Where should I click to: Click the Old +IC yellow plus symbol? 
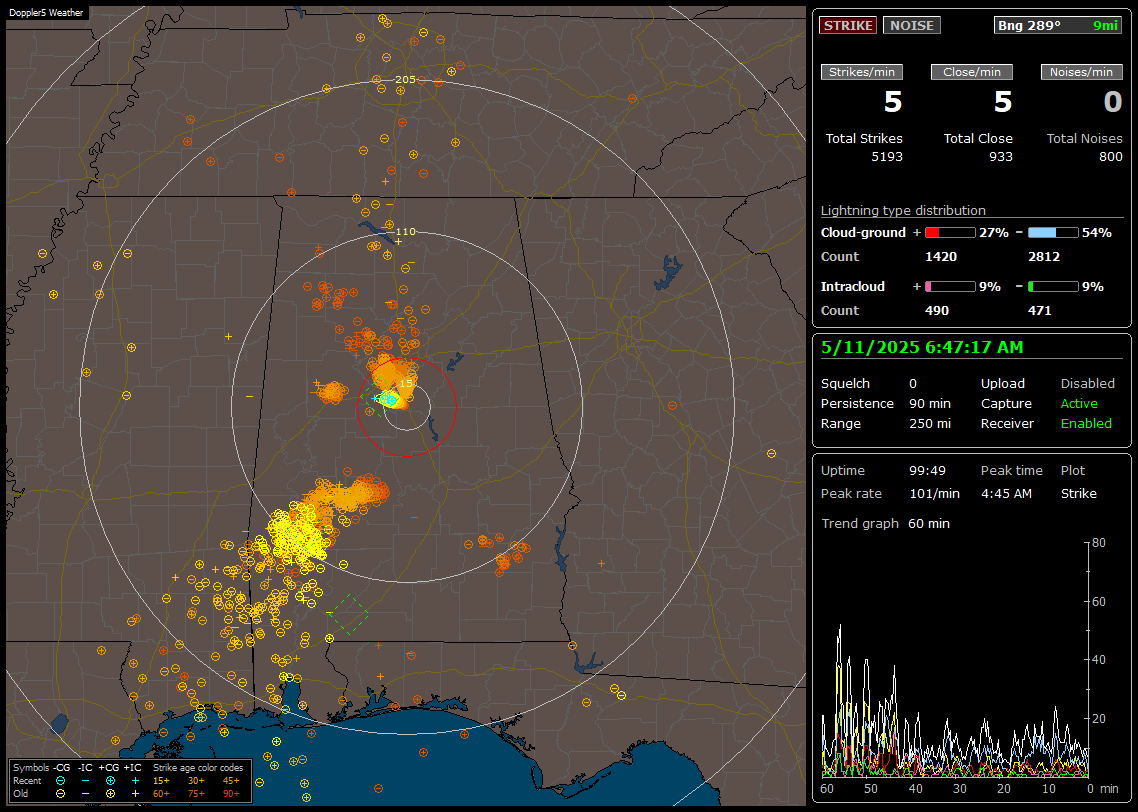[x=136, y=794]
